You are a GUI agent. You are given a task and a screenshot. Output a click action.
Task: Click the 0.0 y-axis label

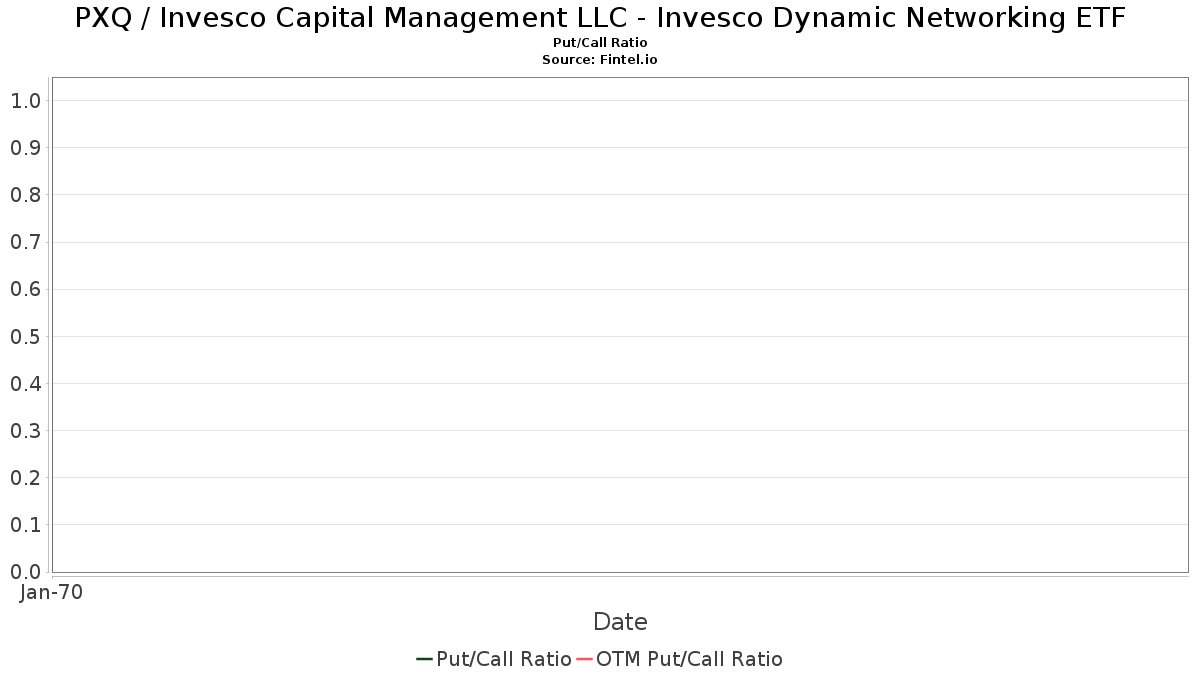click(26, 572)
